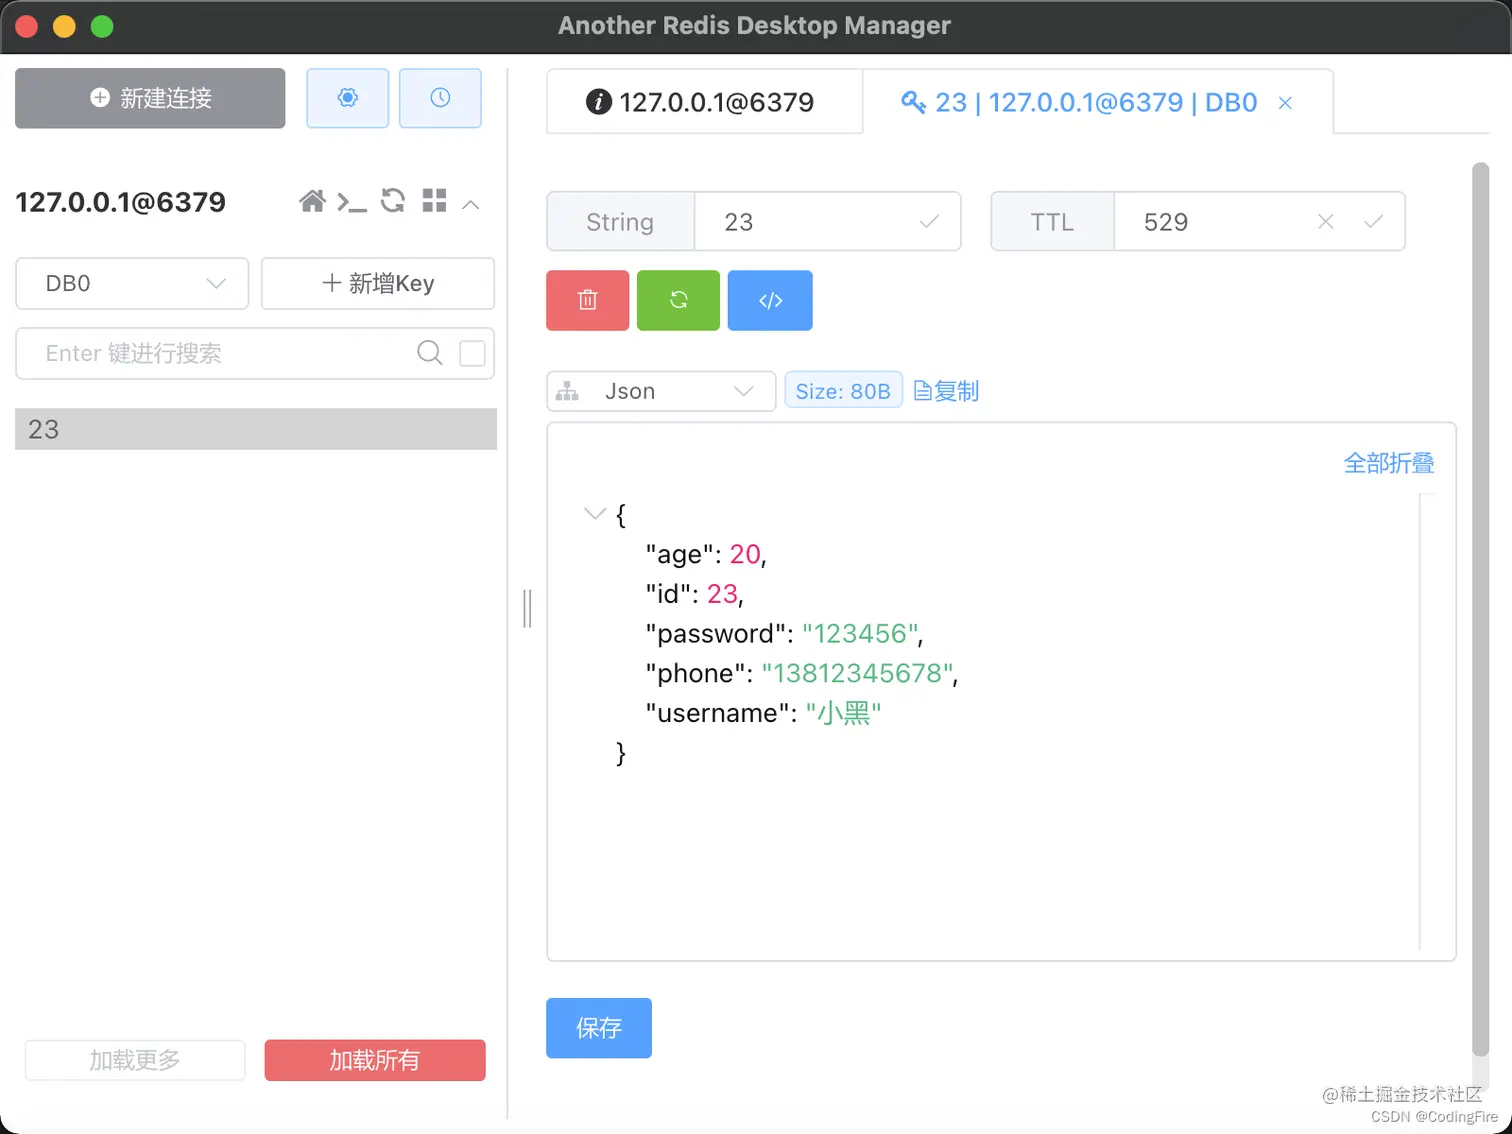
Task: Reload key with the green refresh button
Action: (678, 300)
